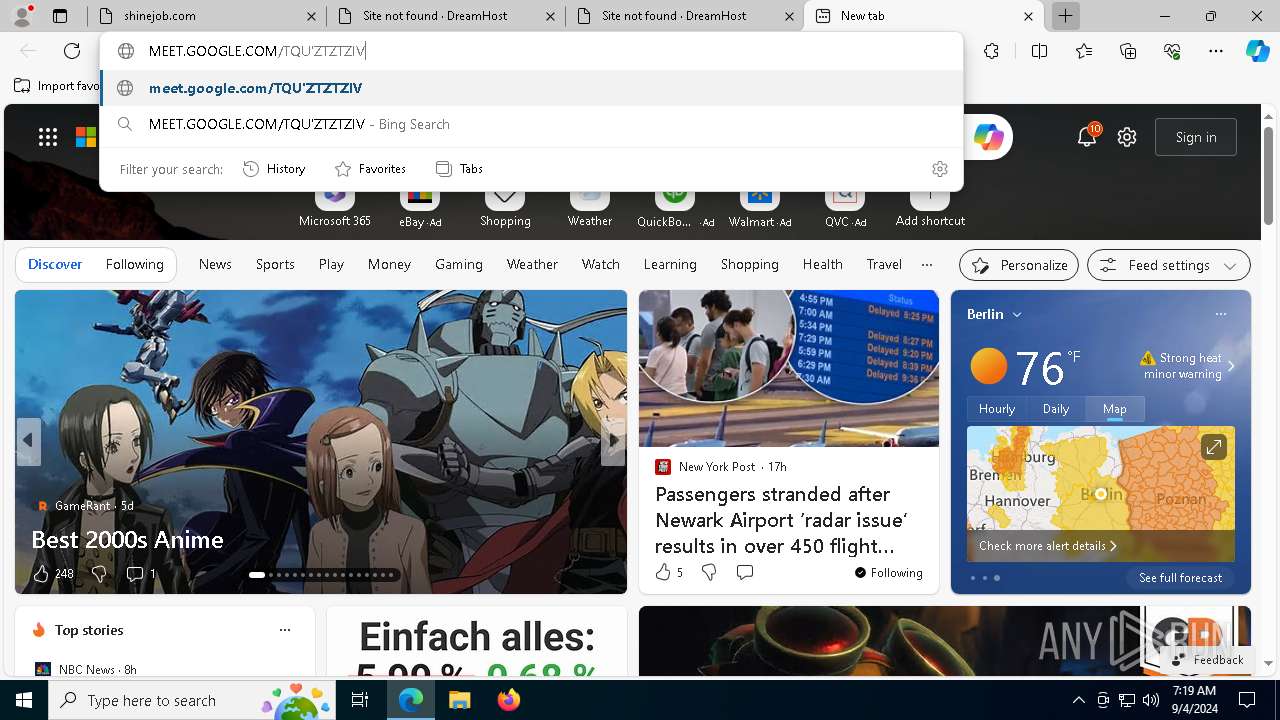Click the Copilot icon on the page
Viewport: 1280px width, 720px height.
click(x=988, y=137)
